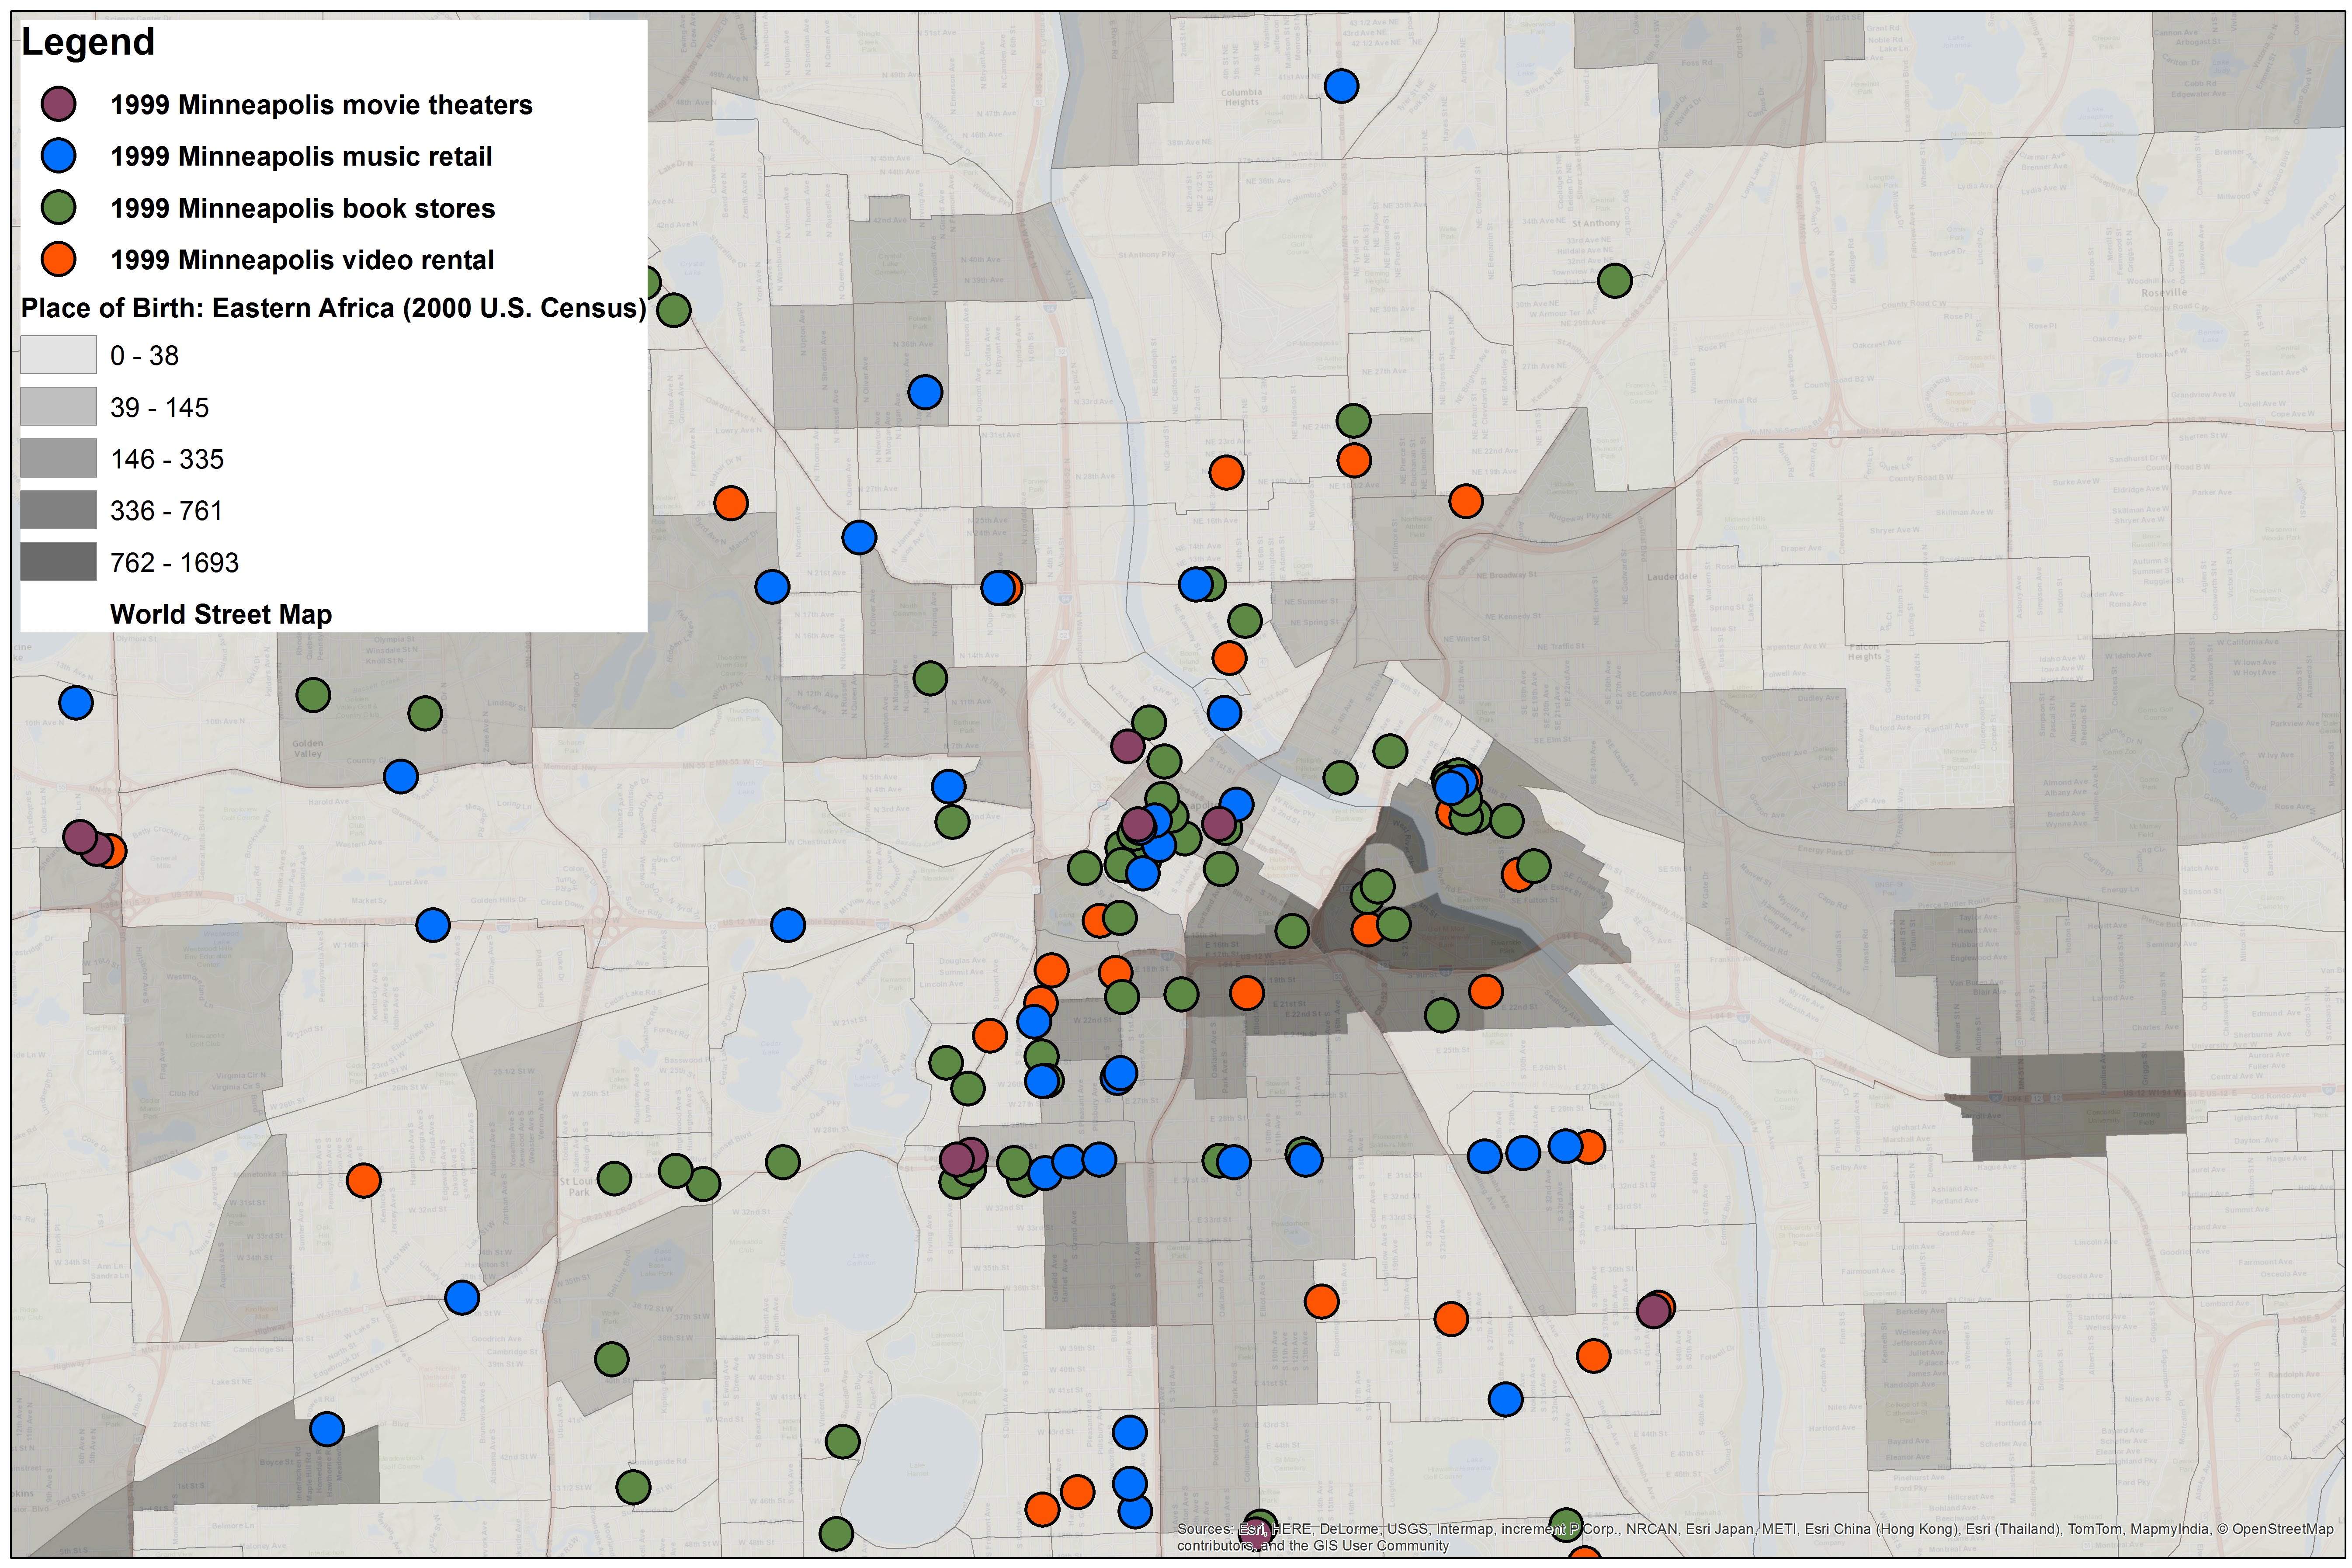This screenshot has width=2352, height=1568.
Task: Click '1999 Minneapolis video rental' label
Action: (302, 260)
